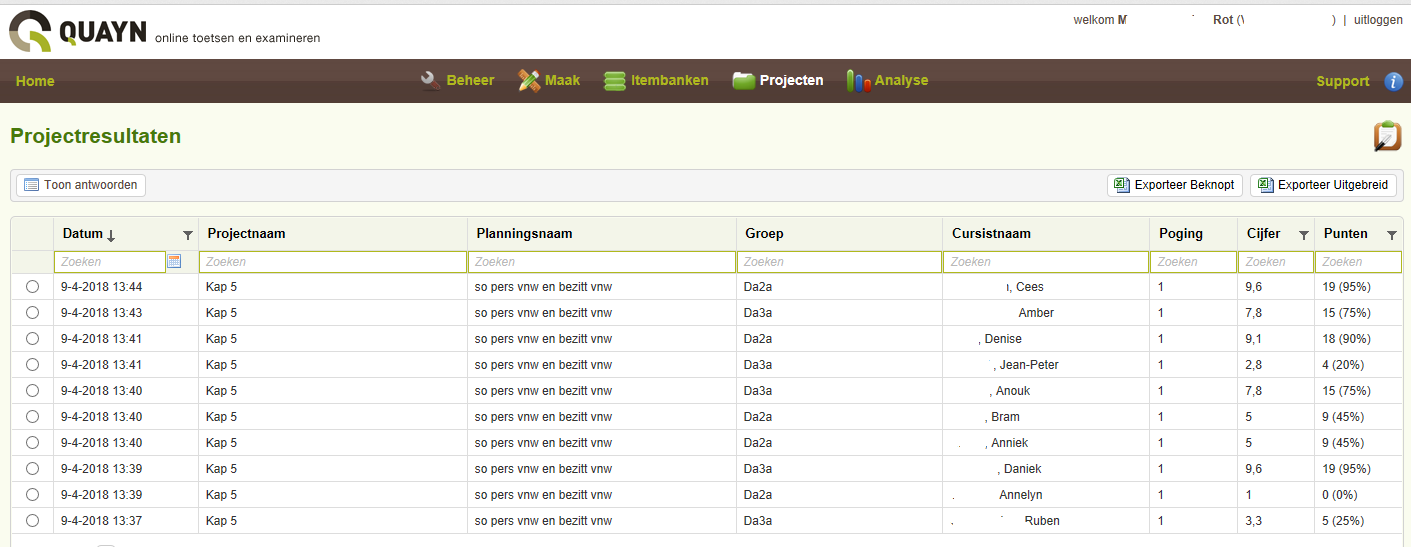Click the Punten search field
The image size is (1411, 547).
(1358, 262)
